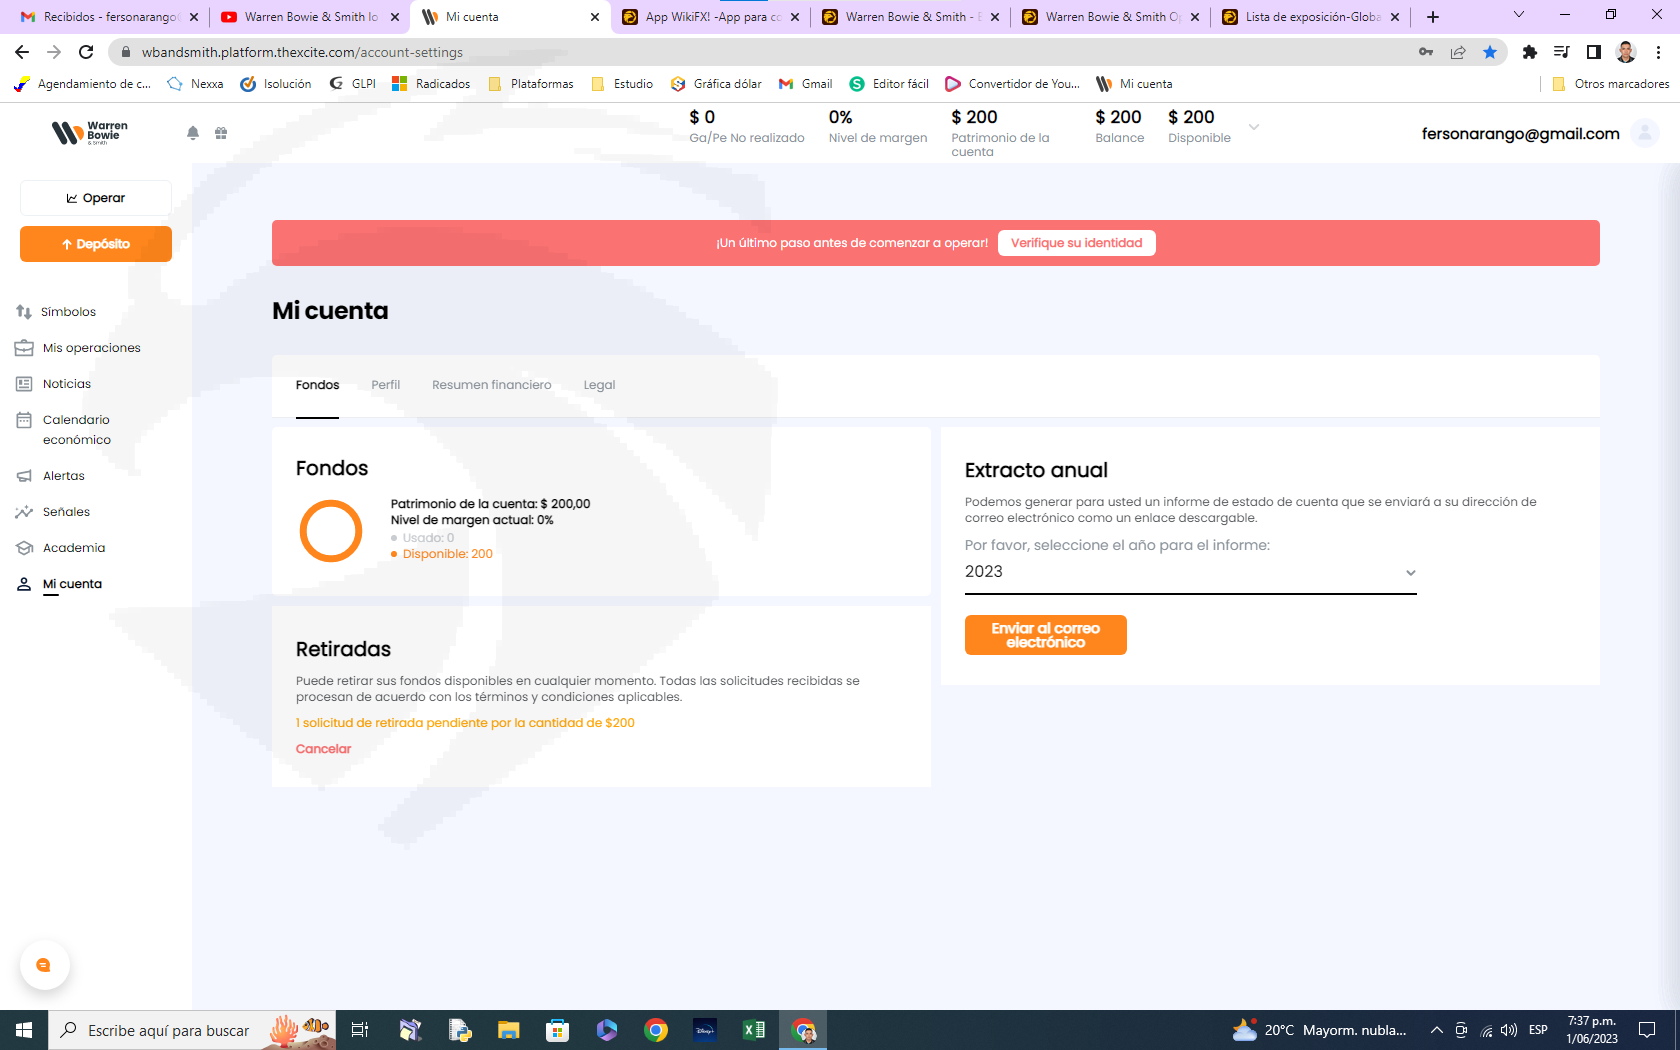Open the Señales sidebar item

point(66,512)
